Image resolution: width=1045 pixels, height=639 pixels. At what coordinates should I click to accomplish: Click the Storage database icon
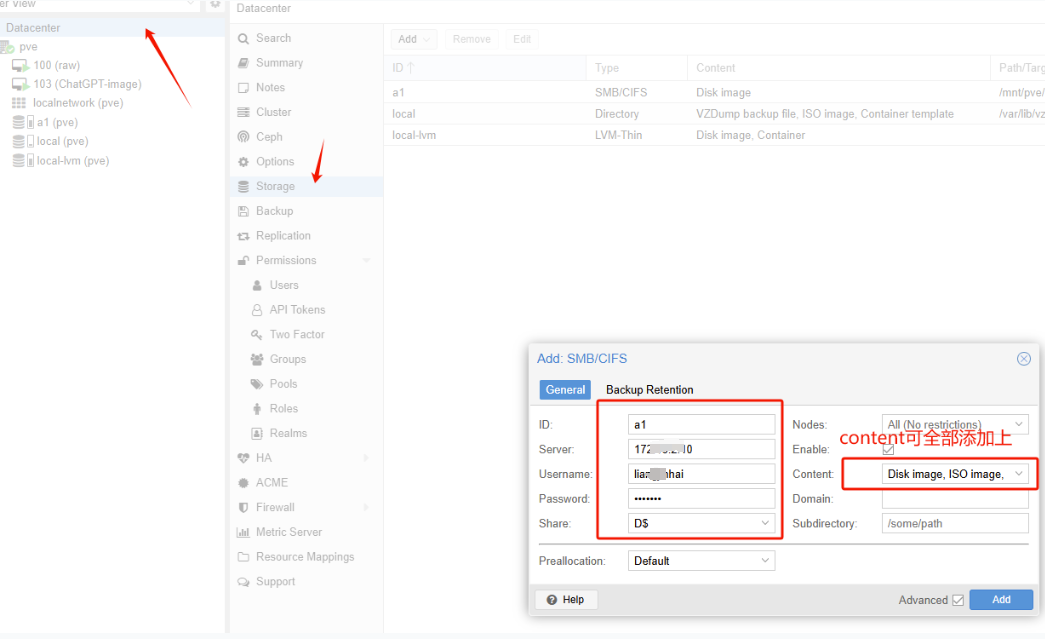tap(243, 186)
